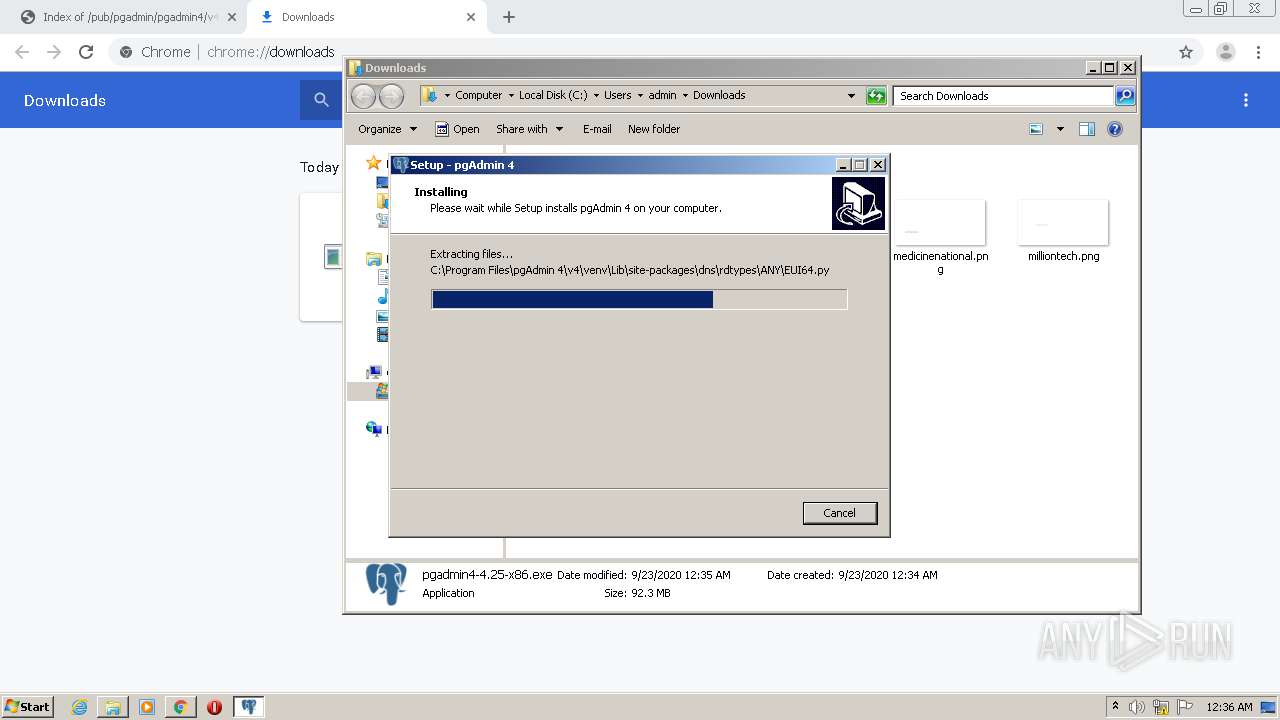Viewport: 1280px width, 720px height.
Task: Click Chrome back button
Action: 22,52
